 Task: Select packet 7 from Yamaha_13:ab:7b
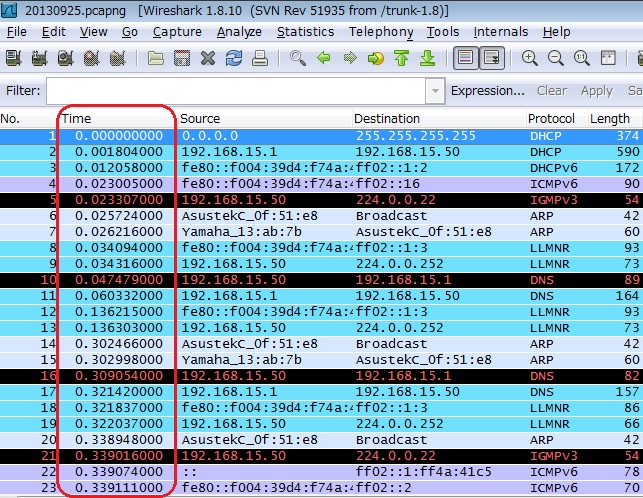tap(322, 232)
